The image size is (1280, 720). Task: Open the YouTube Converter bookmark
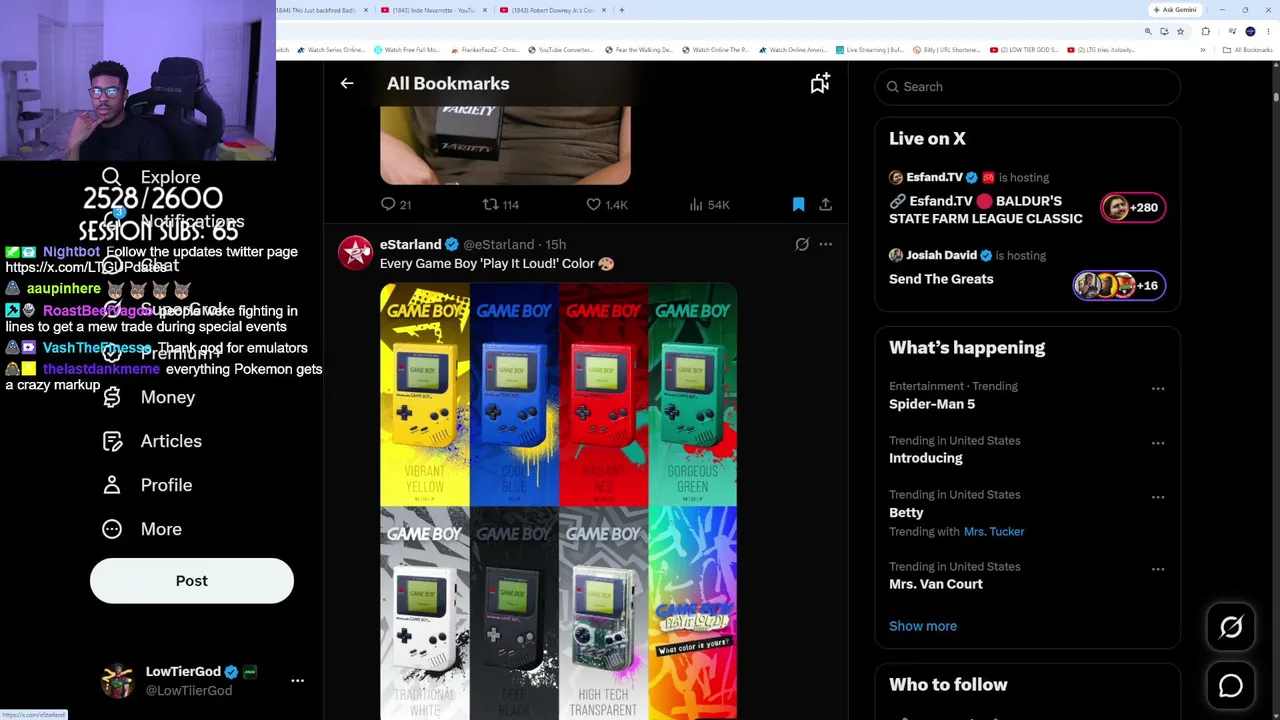tap(562, 50)
